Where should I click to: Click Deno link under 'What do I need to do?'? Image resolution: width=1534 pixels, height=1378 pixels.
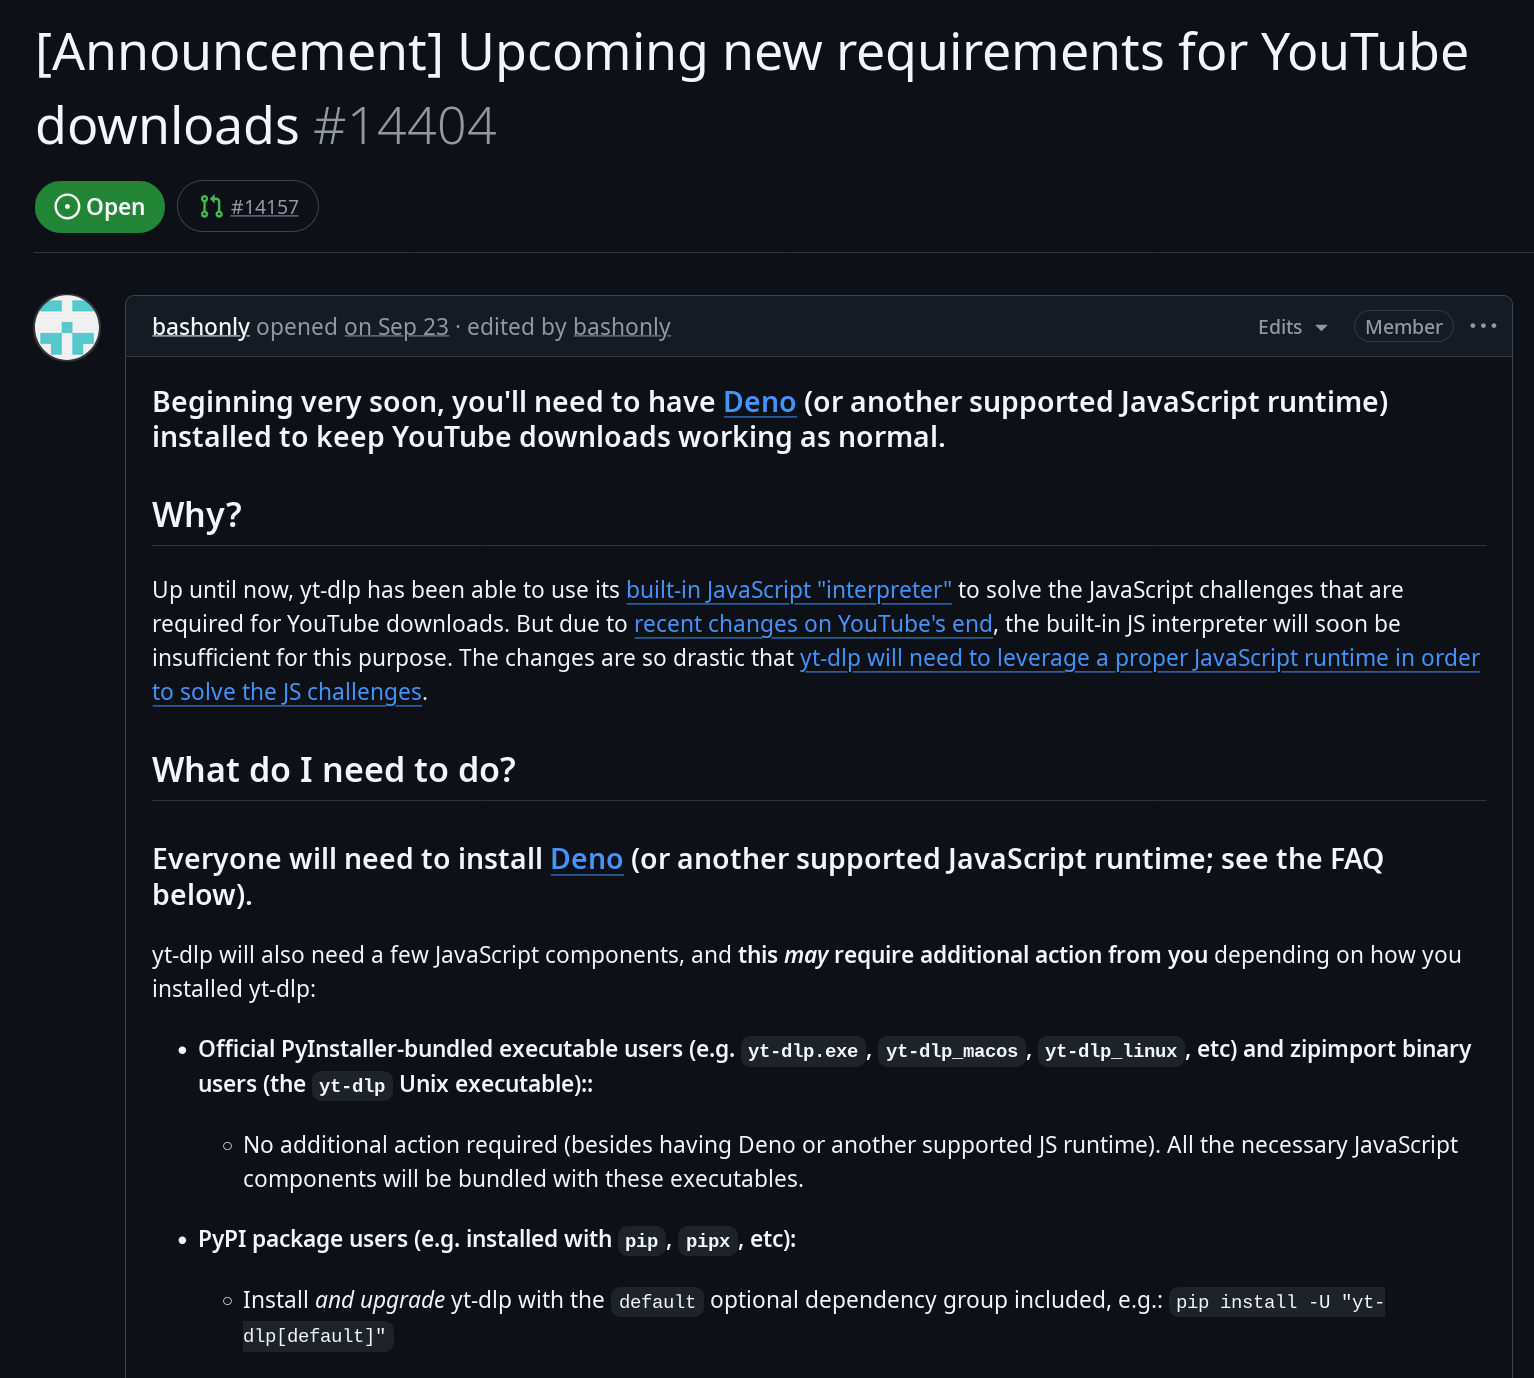tap(586, 859)
